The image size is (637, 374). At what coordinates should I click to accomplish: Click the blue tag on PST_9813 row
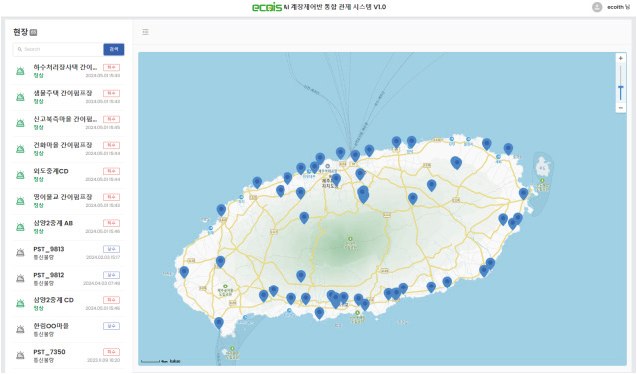(111, 249)
